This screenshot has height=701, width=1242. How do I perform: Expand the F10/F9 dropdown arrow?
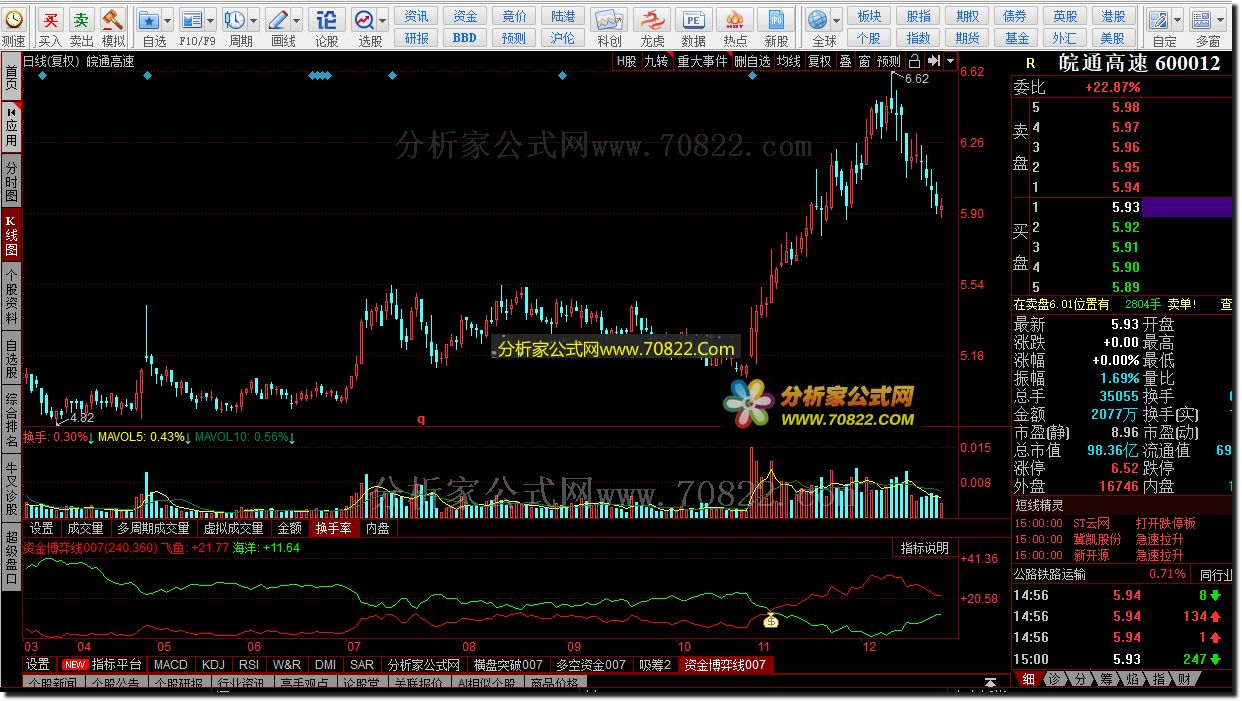210,20
